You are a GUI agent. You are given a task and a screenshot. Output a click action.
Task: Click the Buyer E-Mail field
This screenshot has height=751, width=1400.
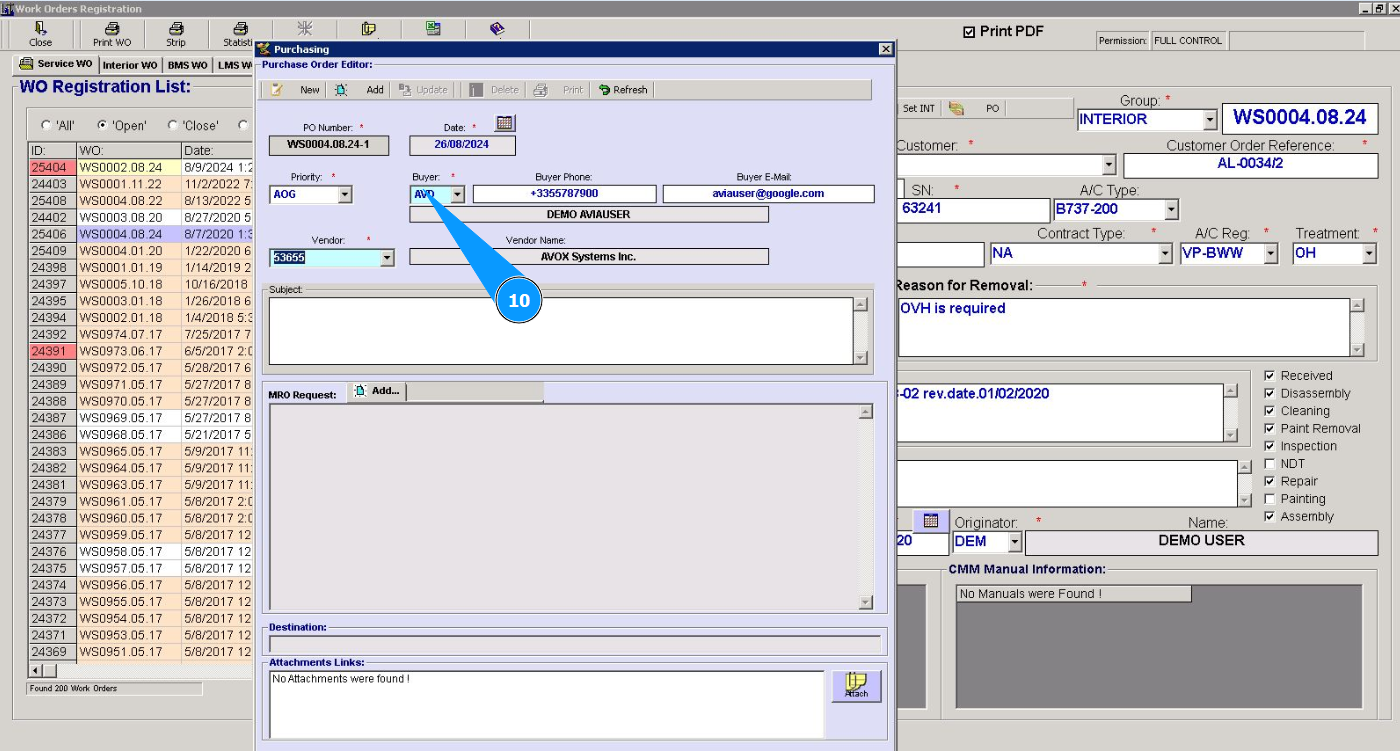(x=769, y=194)
